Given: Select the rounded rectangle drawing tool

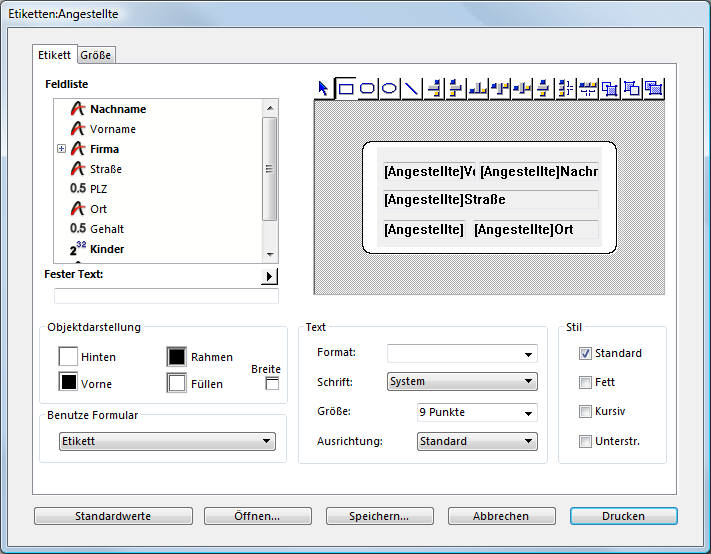Looking at the screenshot, I should click(x=367, y=88).
